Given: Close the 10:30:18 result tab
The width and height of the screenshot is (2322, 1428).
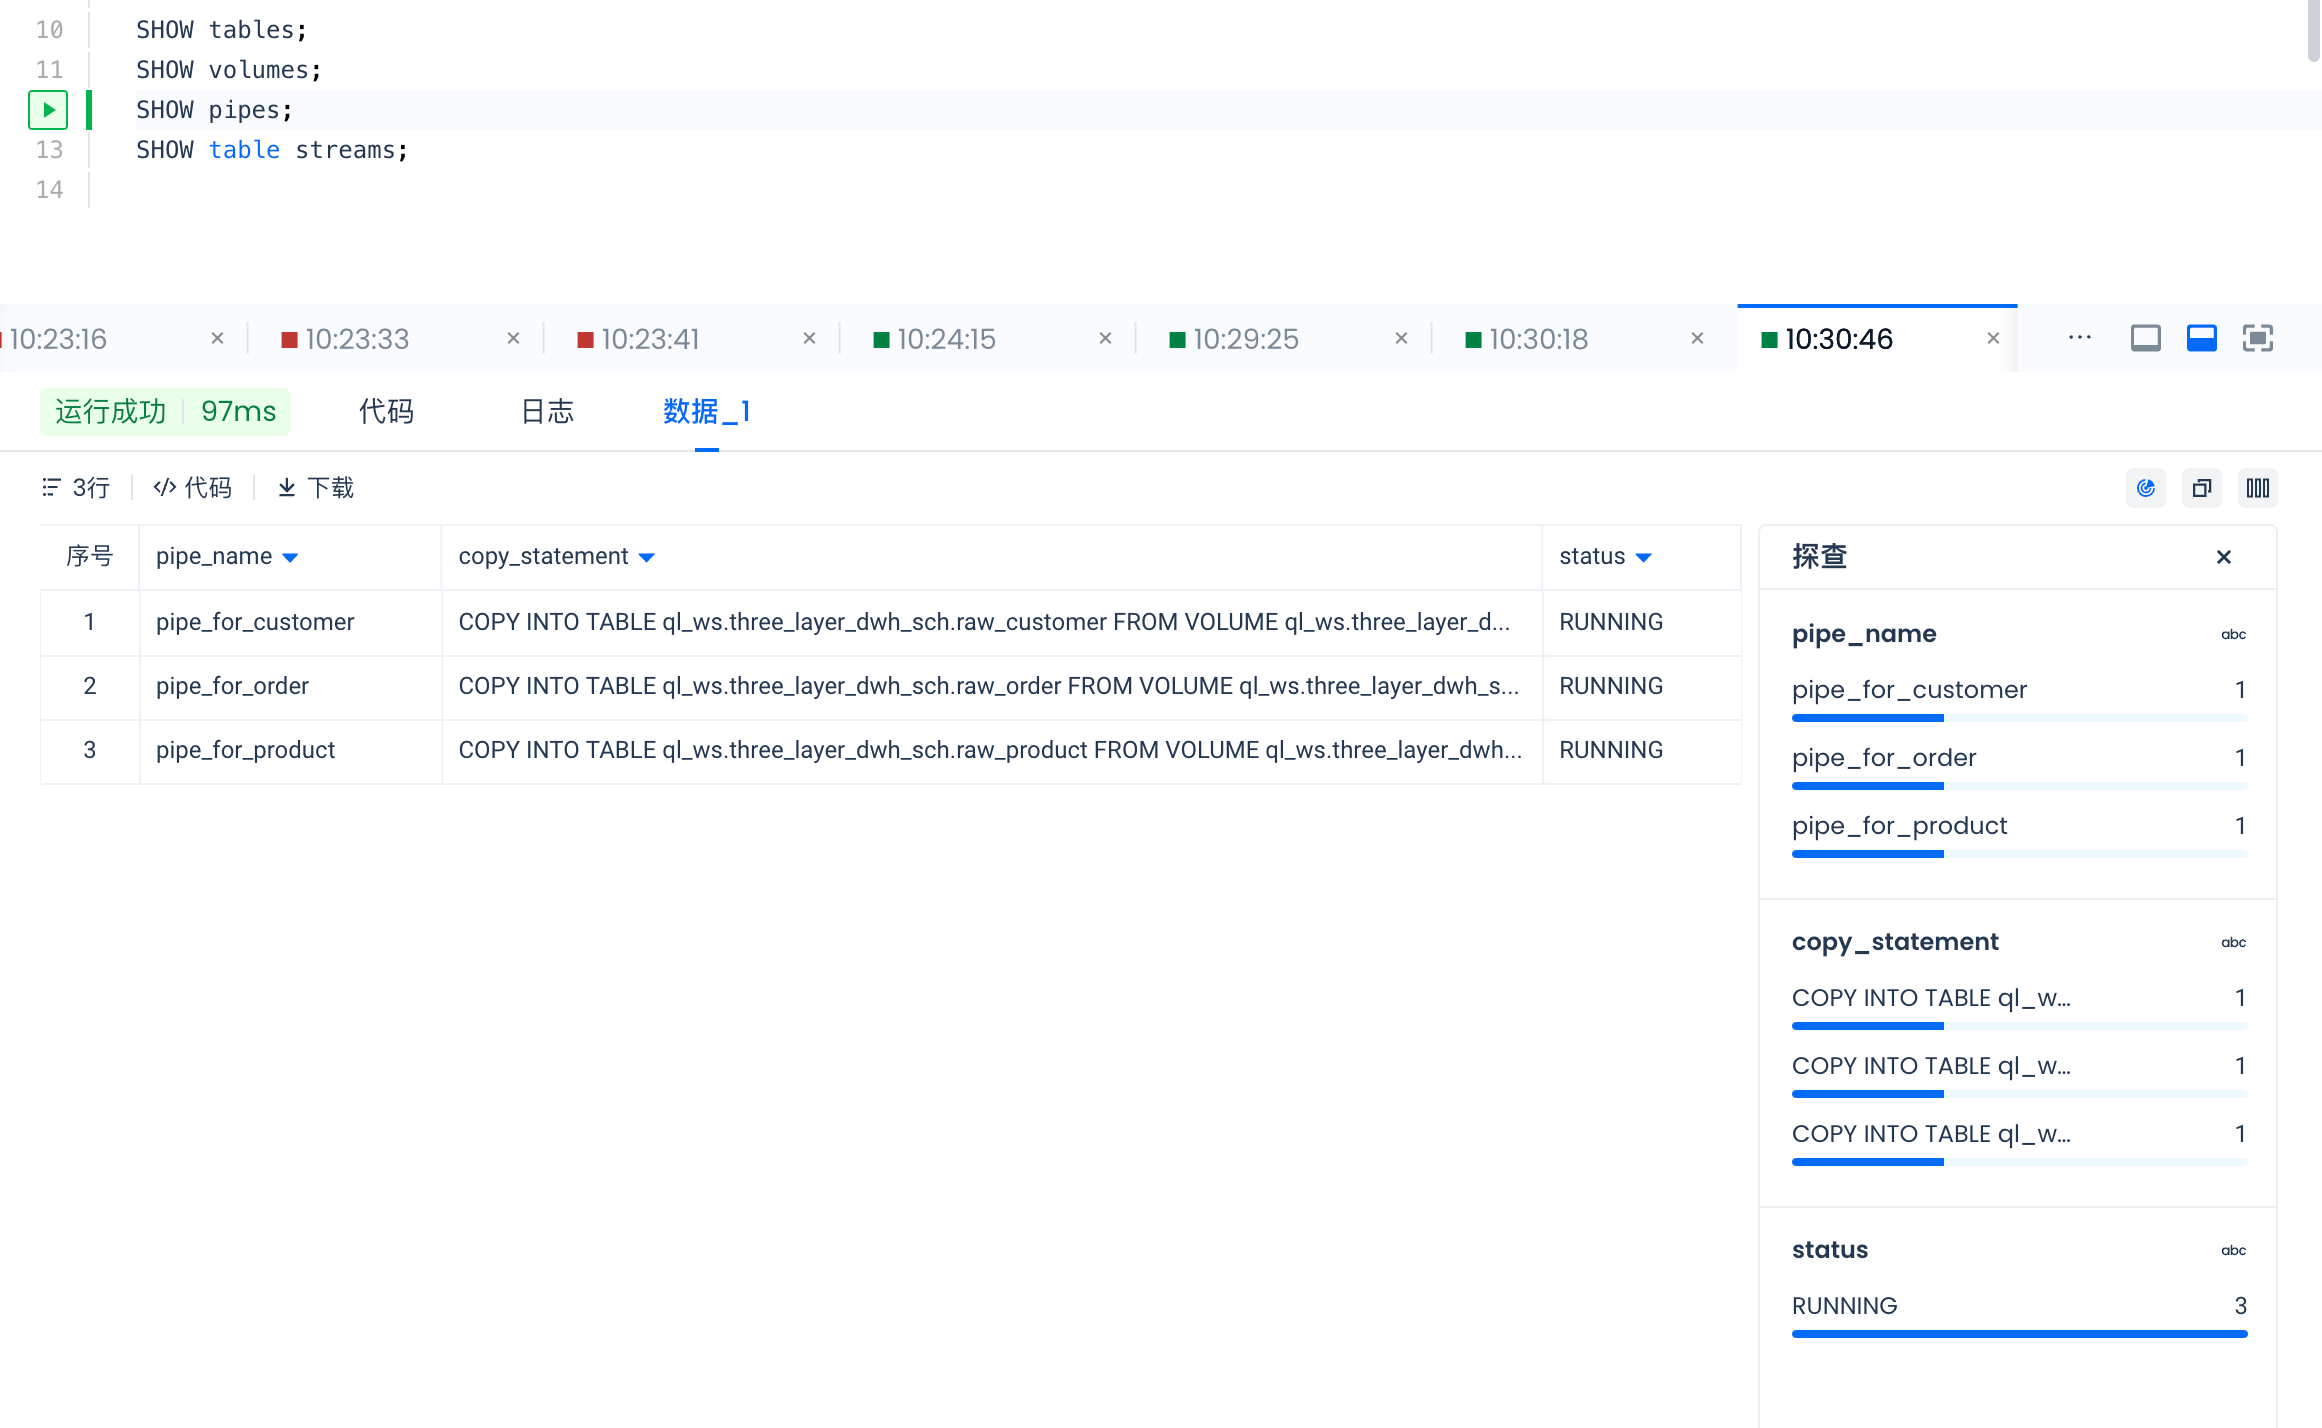Looking at the screenshot, I should coord(1697,339).
